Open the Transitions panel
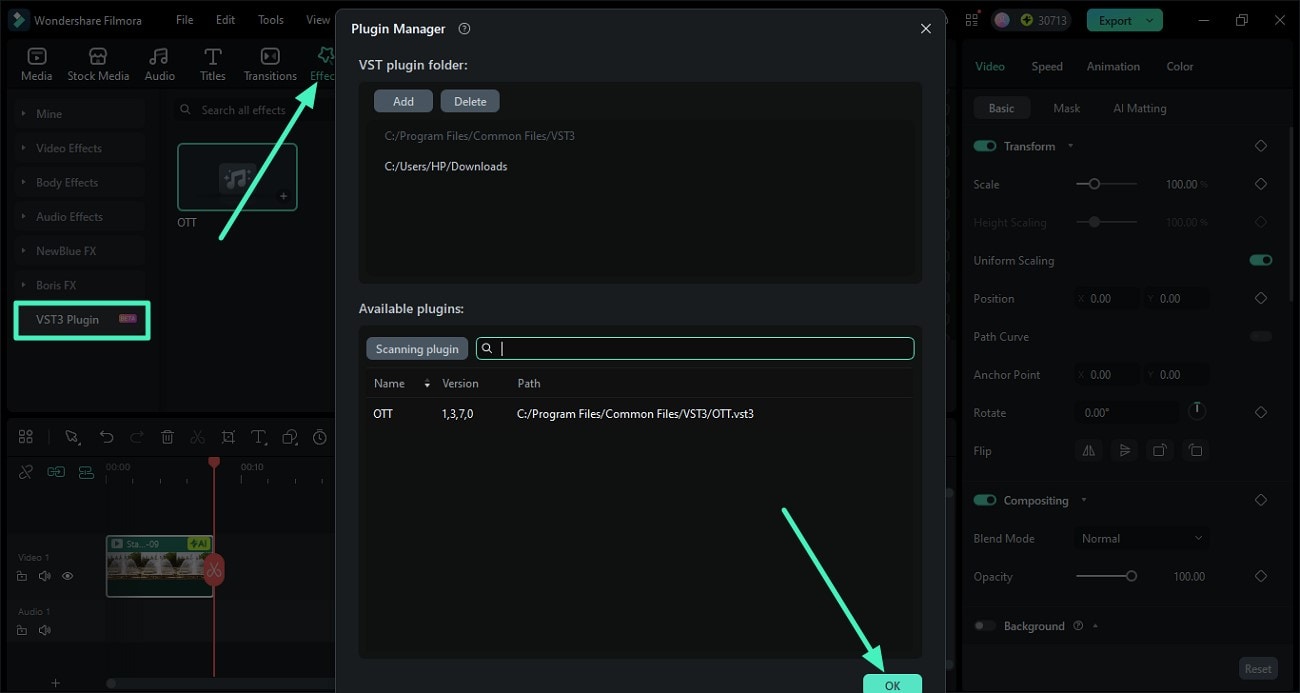Image resolution: width=1300 pixels, height=693 pixels. [x=269, y=60]
